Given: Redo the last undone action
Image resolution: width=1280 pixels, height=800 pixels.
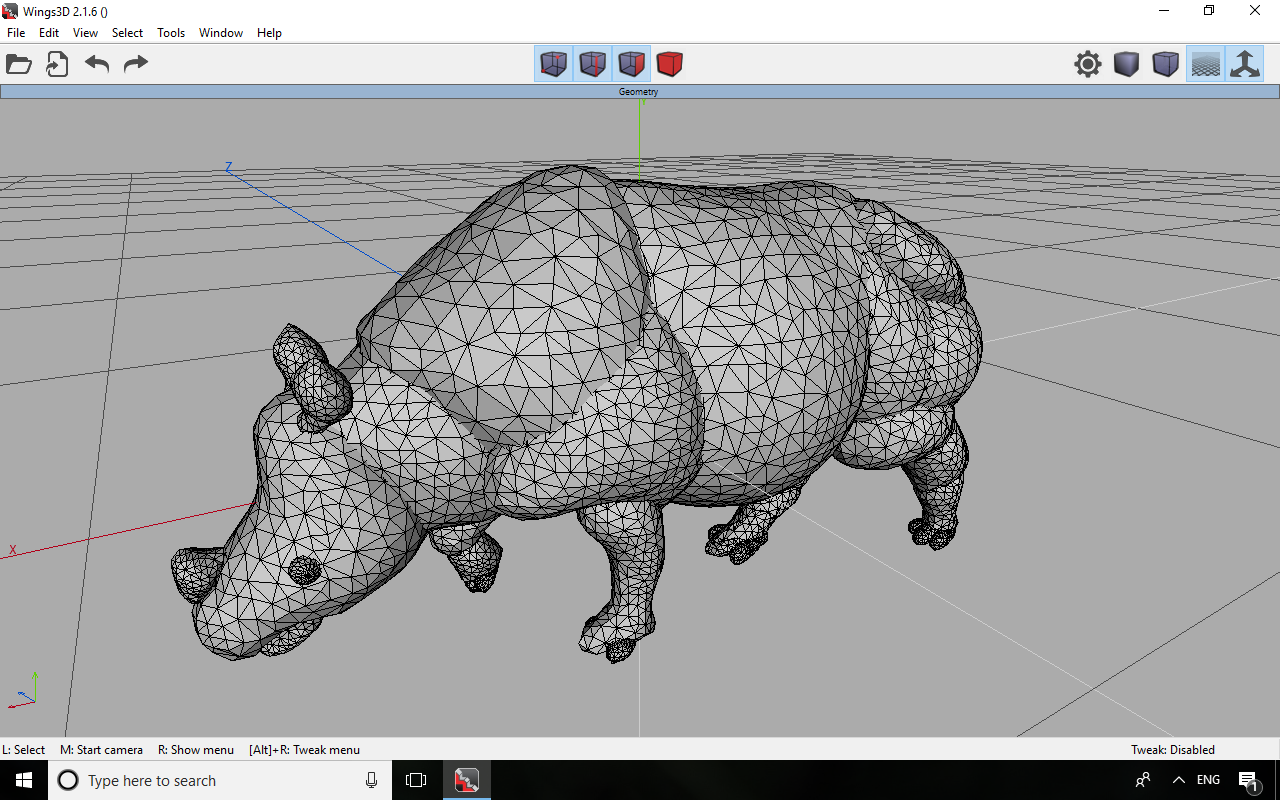Looking at the screenshot, I should 134,63.
